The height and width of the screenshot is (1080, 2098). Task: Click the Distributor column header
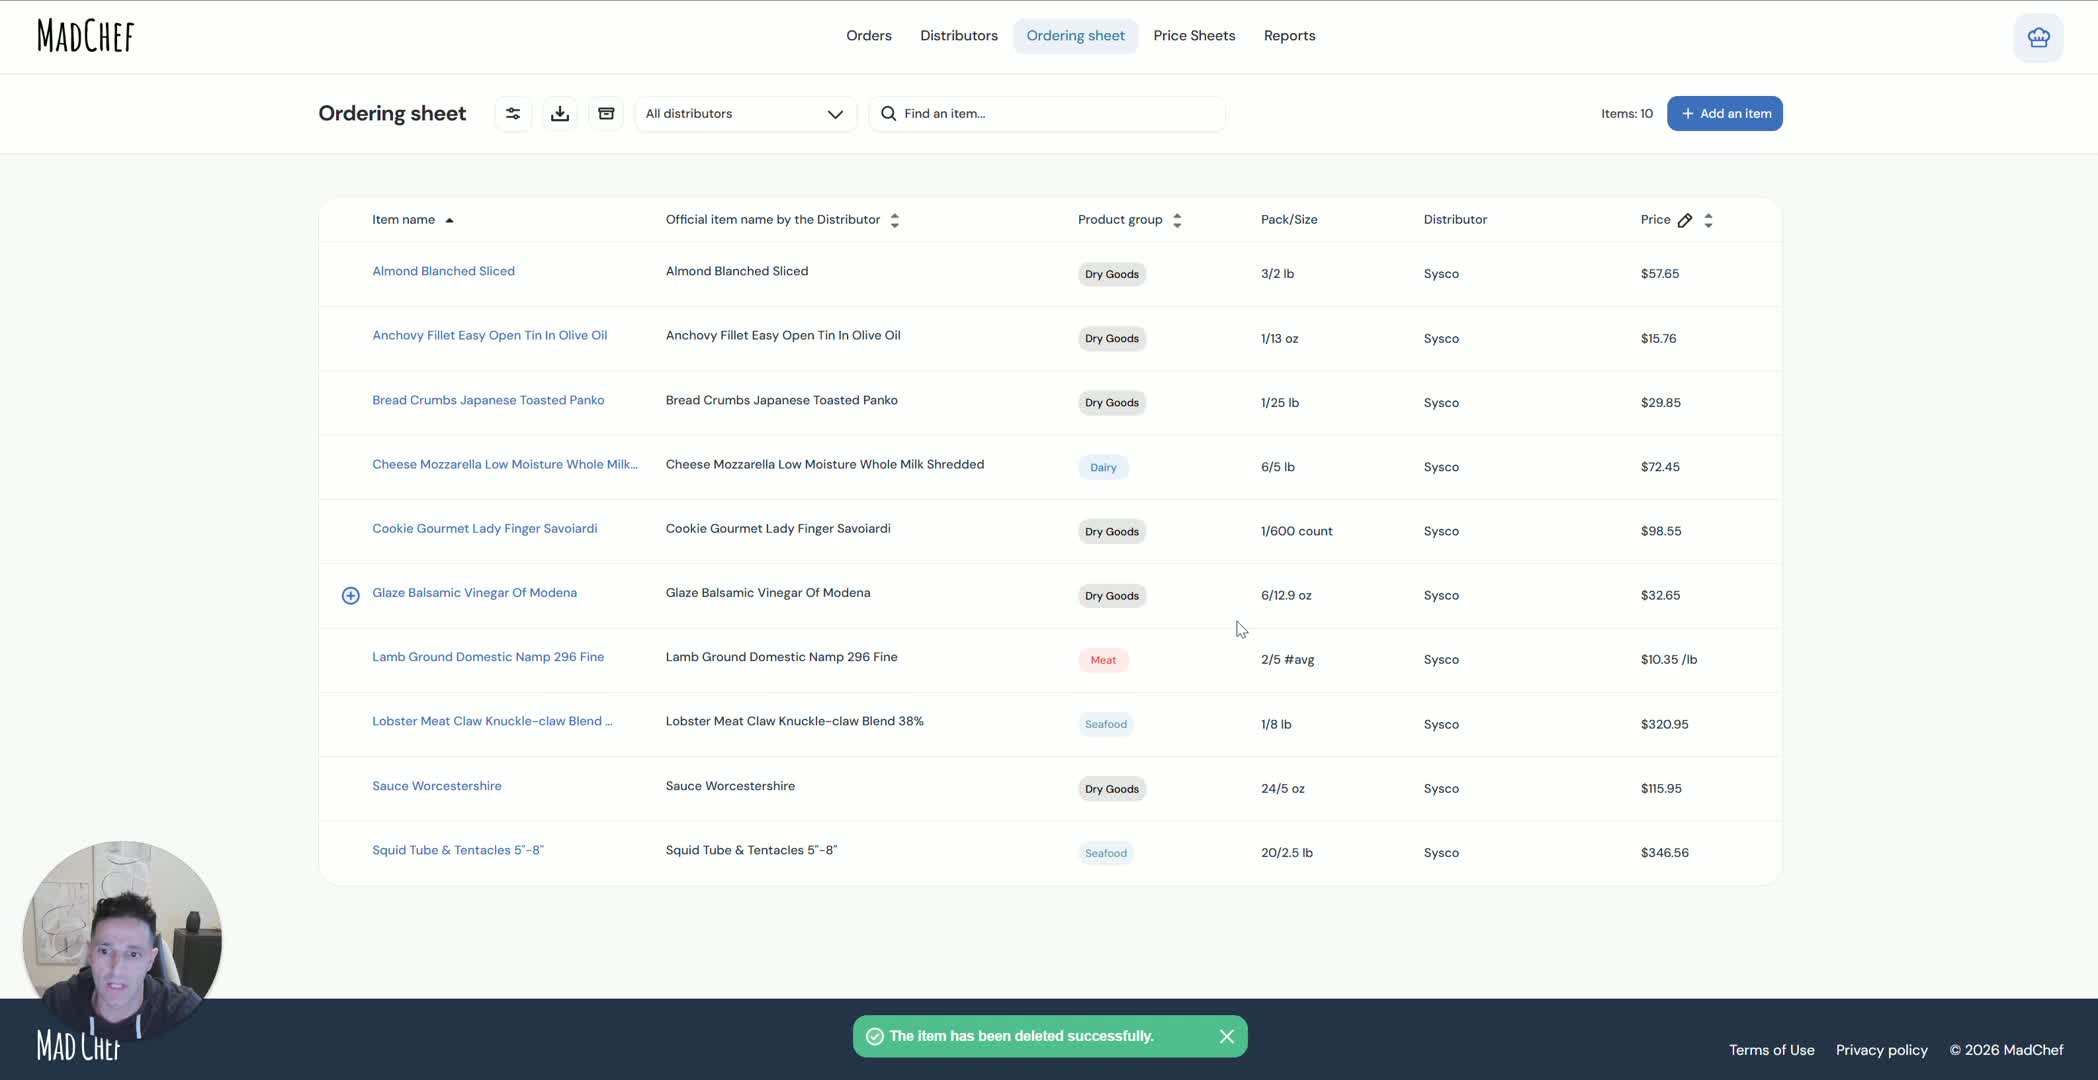1455,220
